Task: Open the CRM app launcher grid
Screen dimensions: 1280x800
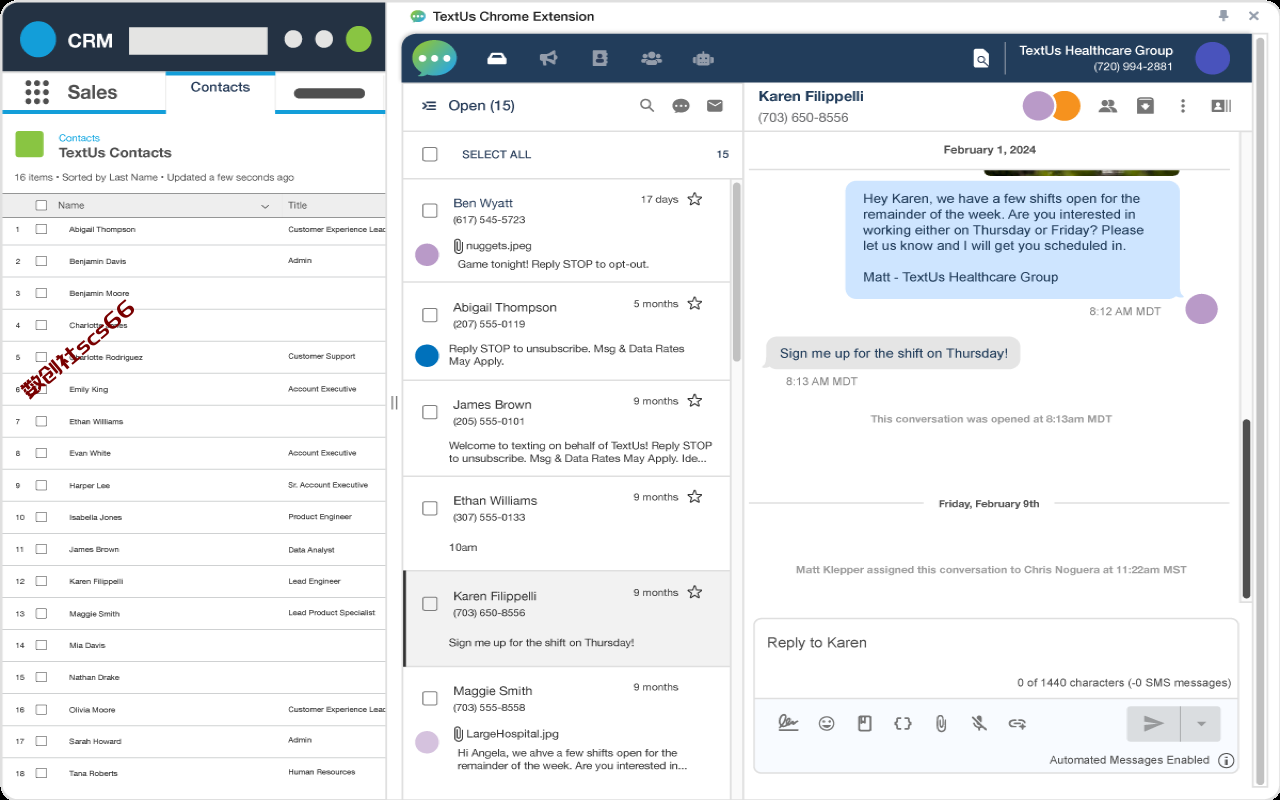Action: [x=37, y=92]
